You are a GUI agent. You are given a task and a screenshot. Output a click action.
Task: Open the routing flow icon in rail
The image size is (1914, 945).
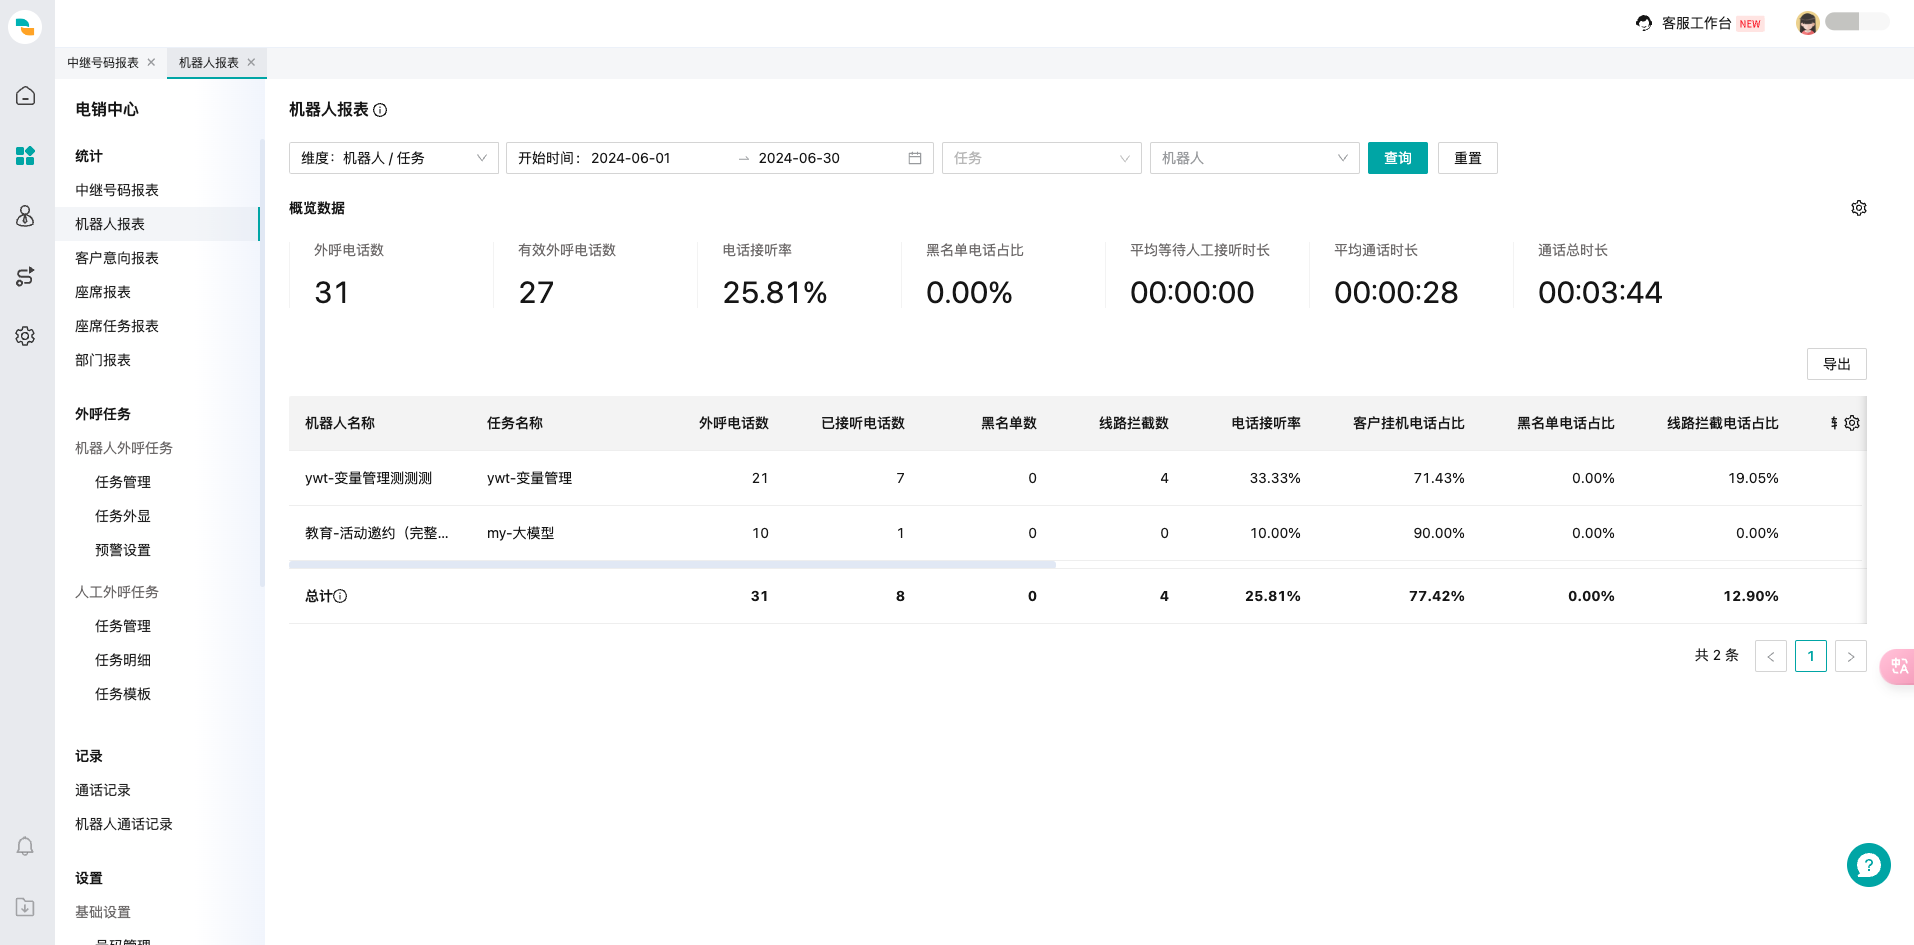25,276
